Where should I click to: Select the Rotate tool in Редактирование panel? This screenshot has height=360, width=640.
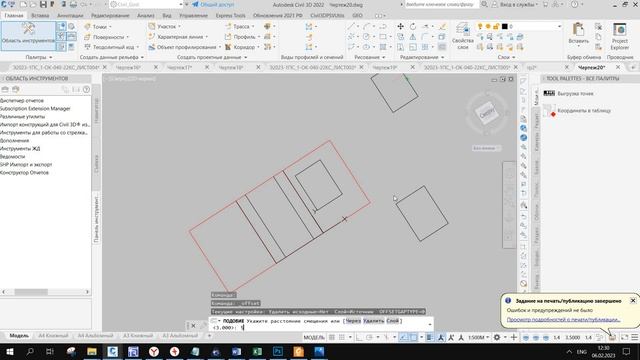(413, 26)
